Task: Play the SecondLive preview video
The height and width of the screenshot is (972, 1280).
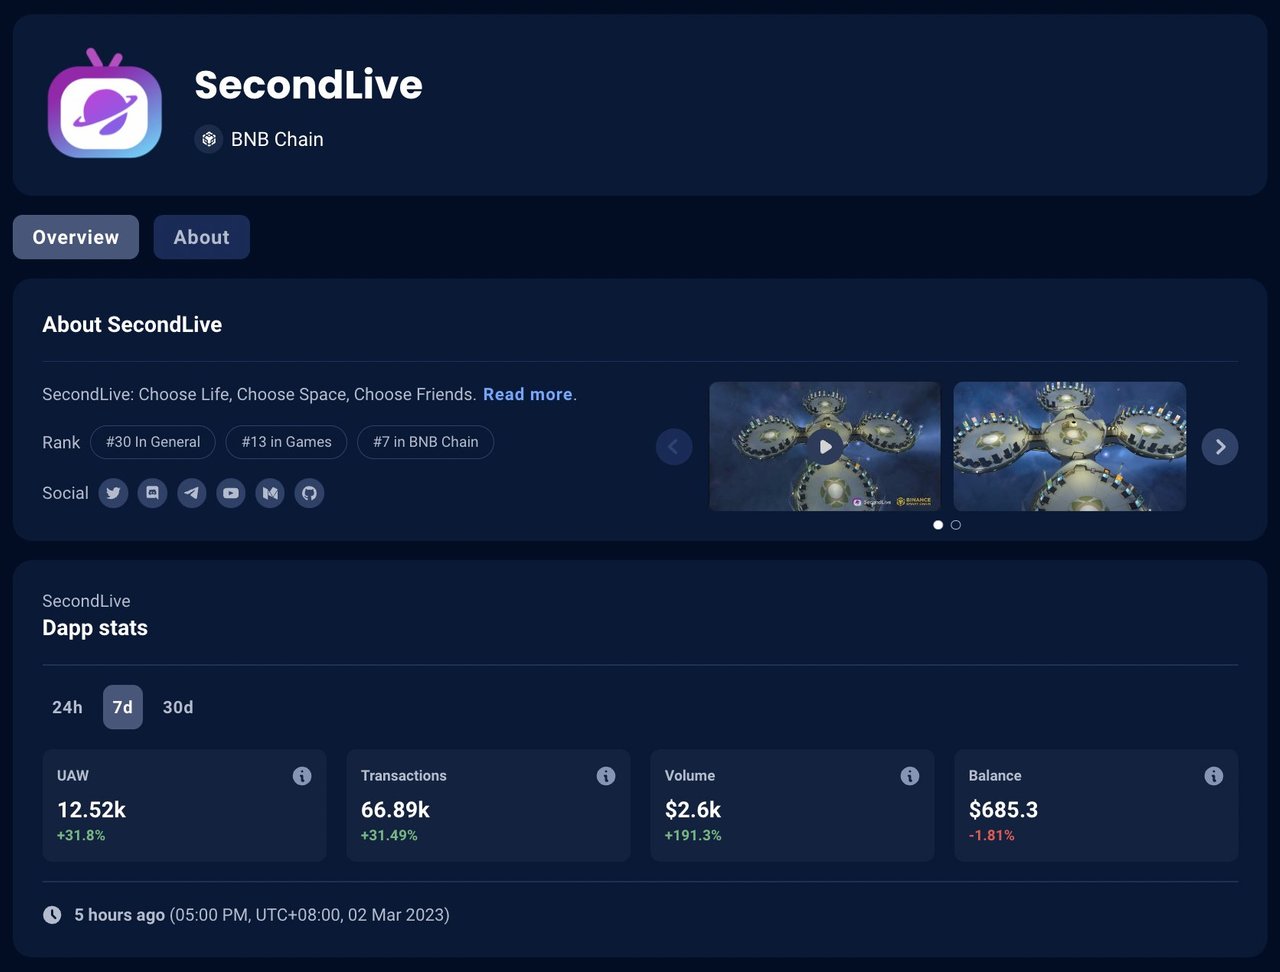Action: pos(825,446)
